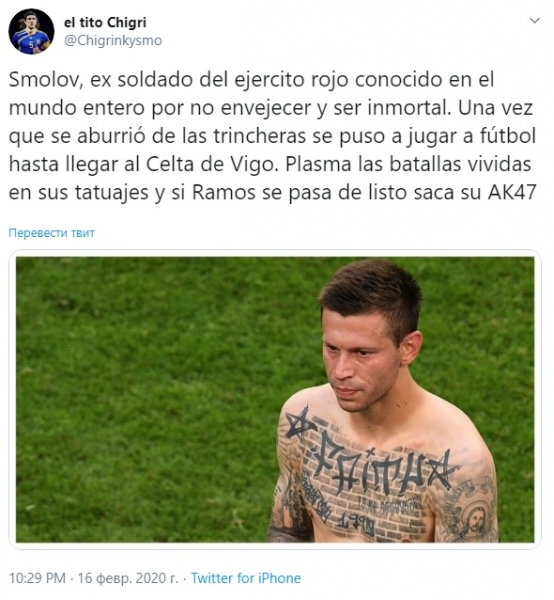
Task: Open el tito Chigri profile avatar
Action: (31, 31)
